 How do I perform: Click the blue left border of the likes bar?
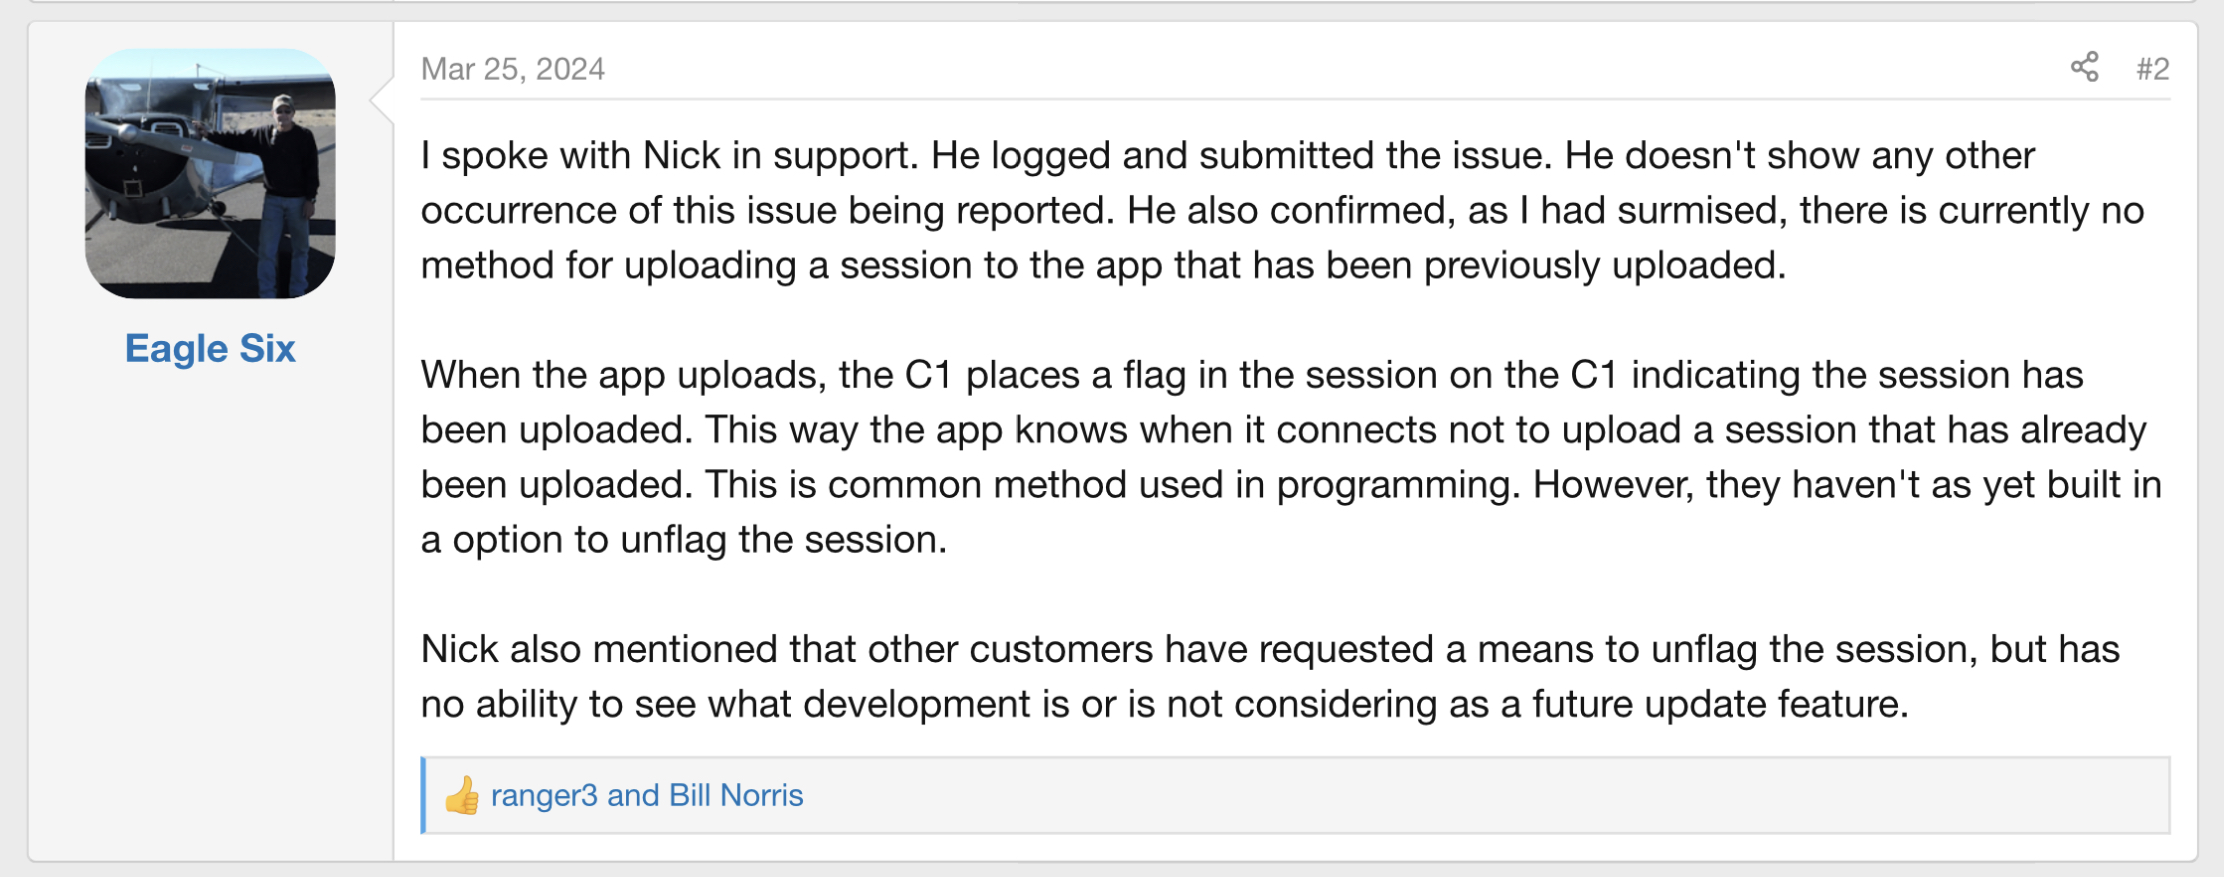tap(424, 795)
